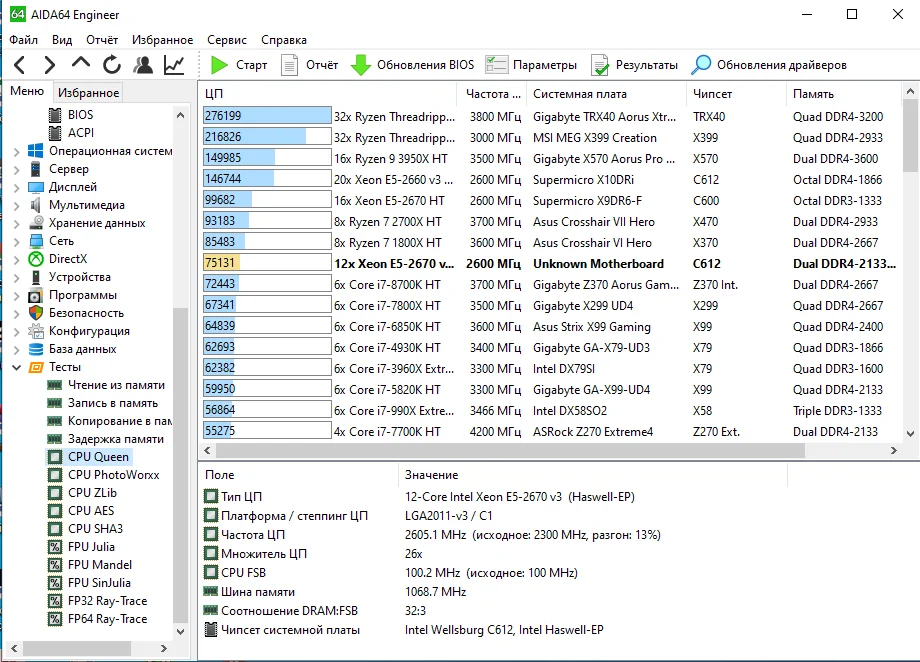The image size is (920, 662).
Task: Open the Справка menu
Action: (x=283, y=40)
